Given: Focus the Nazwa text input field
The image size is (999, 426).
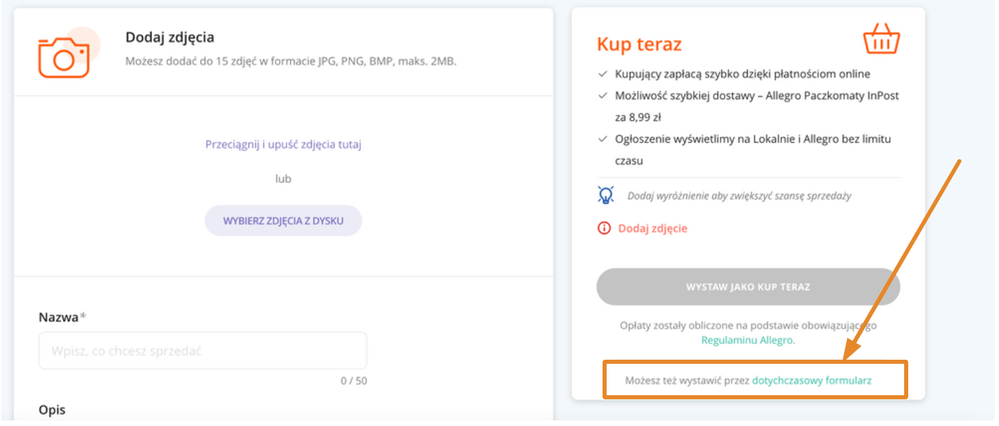Looking at the screenshot, I should [x=202, y=350].
